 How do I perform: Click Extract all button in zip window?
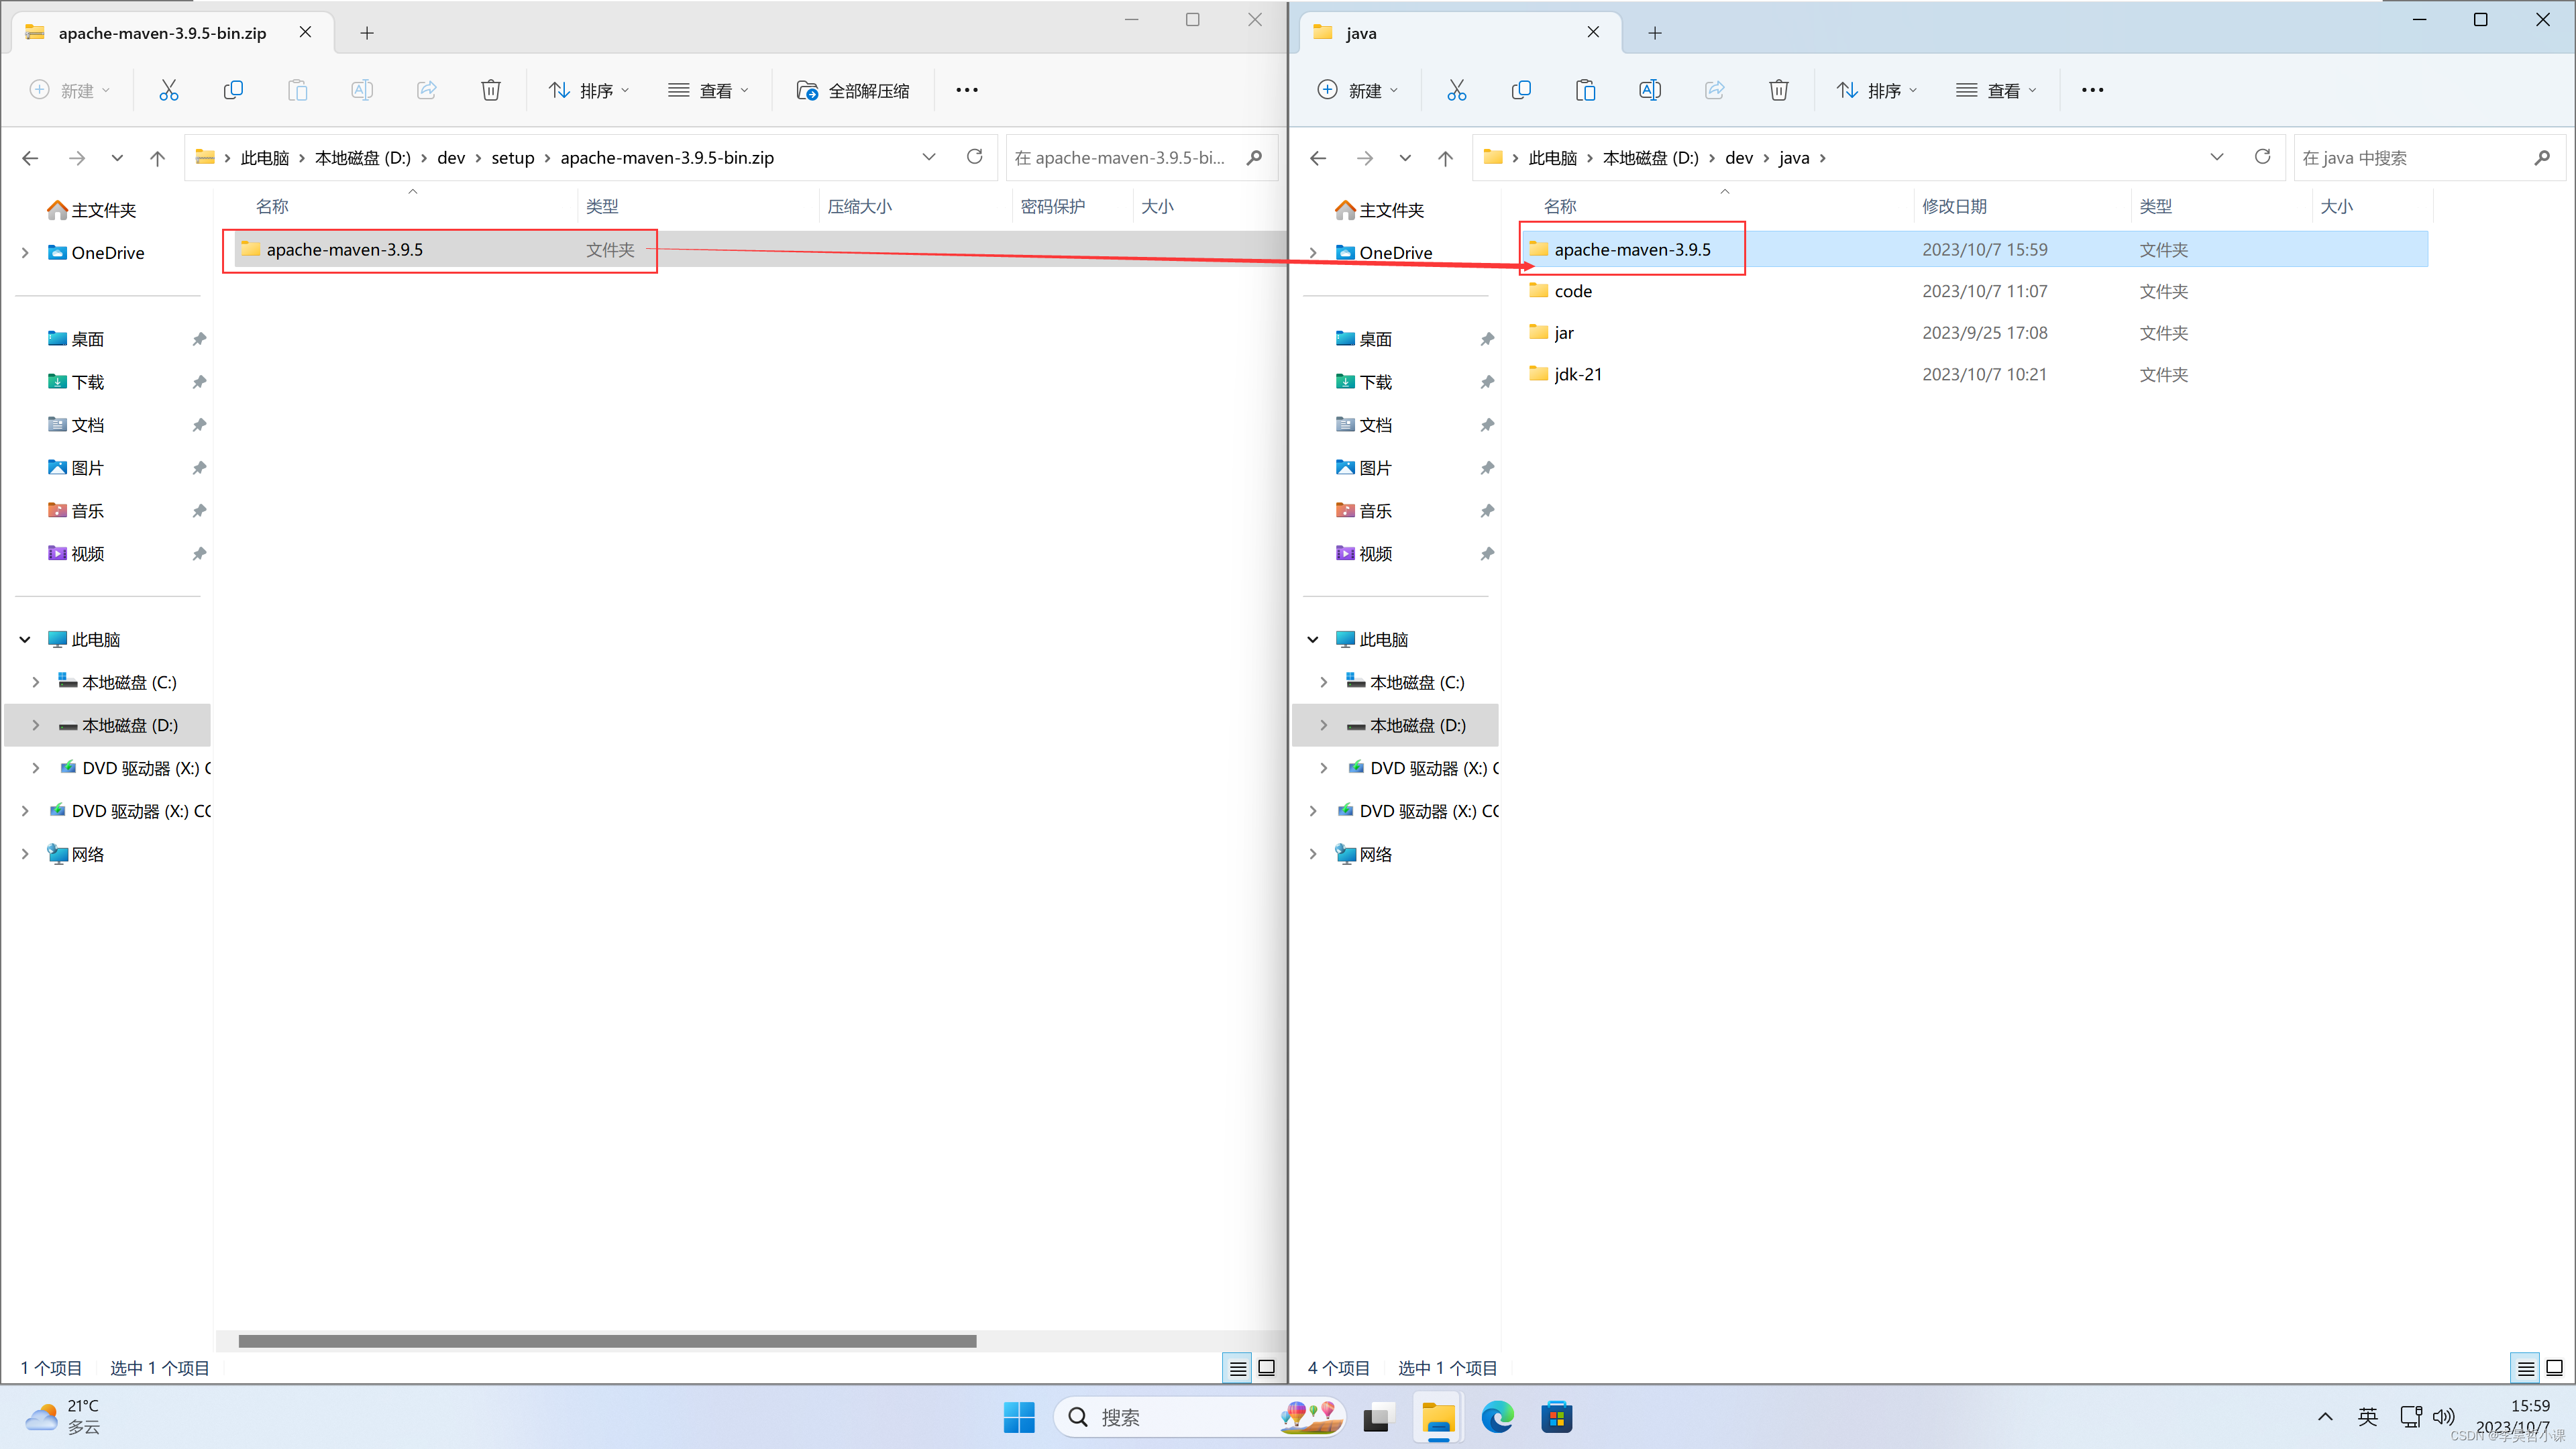pos(853,90)
